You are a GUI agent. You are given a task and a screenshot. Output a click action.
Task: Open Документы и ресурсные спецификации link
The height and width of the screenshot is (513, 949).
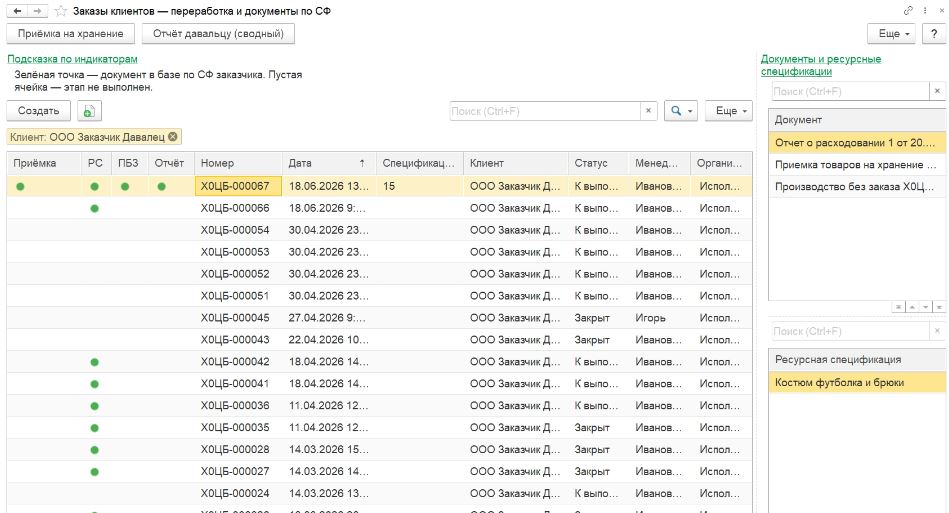click(x=821, y=65)
